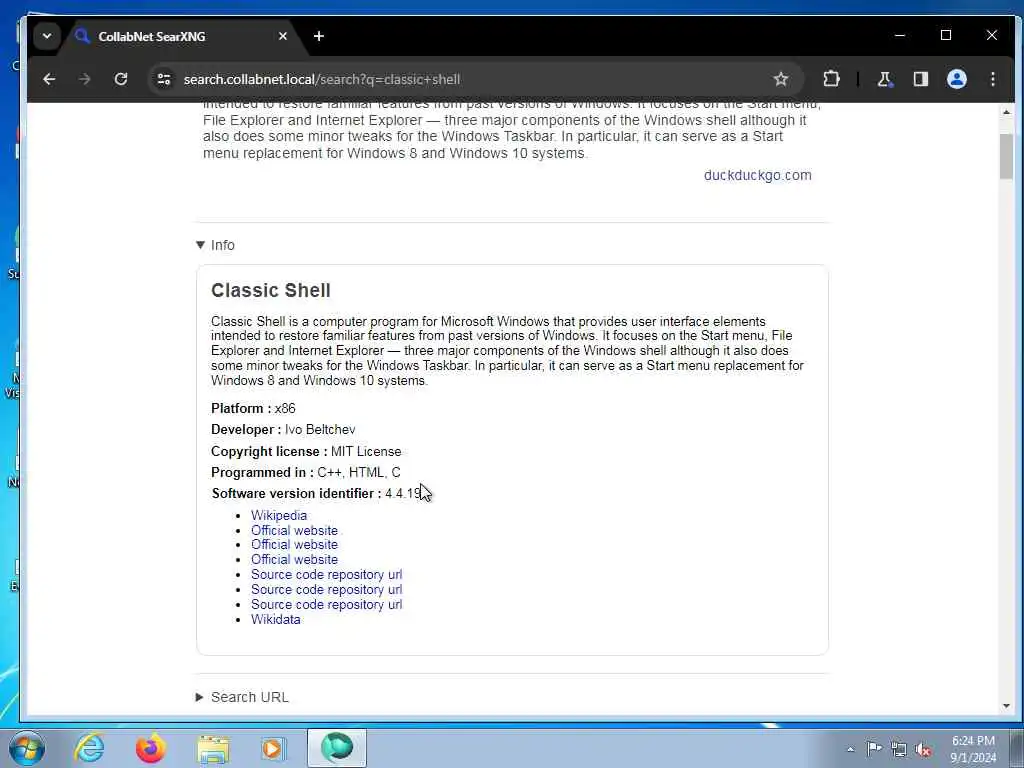Launch Firefox from the taskbar
Viewport: 1024px width, 768px height.
click(151, 748)
